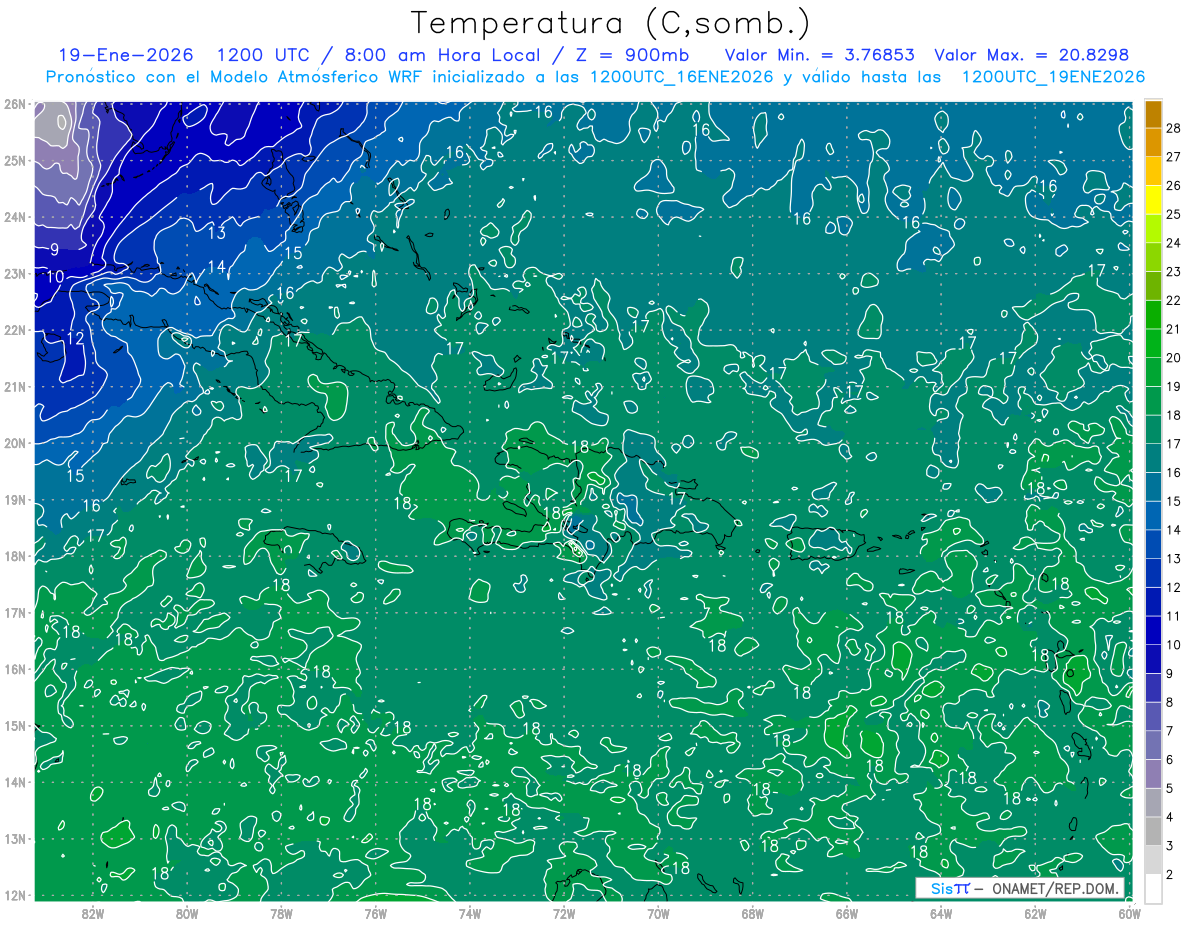The width and height of the screenshot is (1200, 927).
Task: Click latitude axis label "20N"
Action: [14, 443]
